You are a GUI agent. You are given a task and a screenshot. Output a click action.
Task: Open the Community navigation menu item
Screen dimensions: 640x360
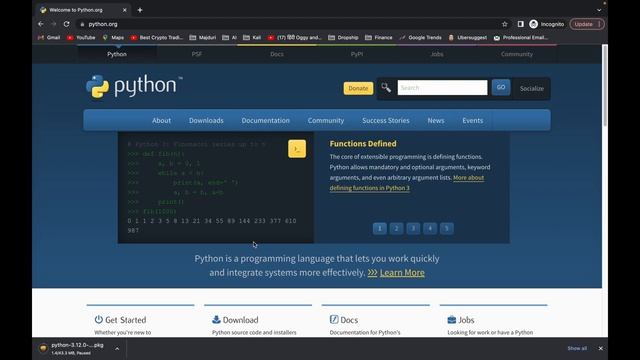[x=326, y=120]
